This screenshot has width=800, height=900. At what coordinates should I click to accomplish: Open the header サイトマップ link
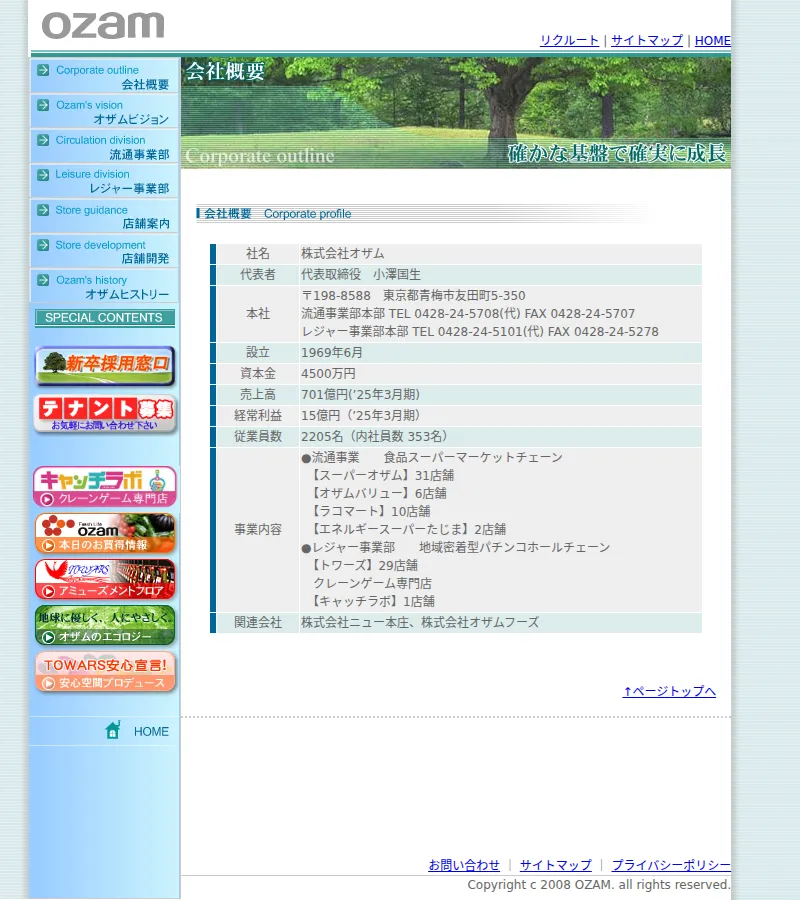tap(647, 40)
